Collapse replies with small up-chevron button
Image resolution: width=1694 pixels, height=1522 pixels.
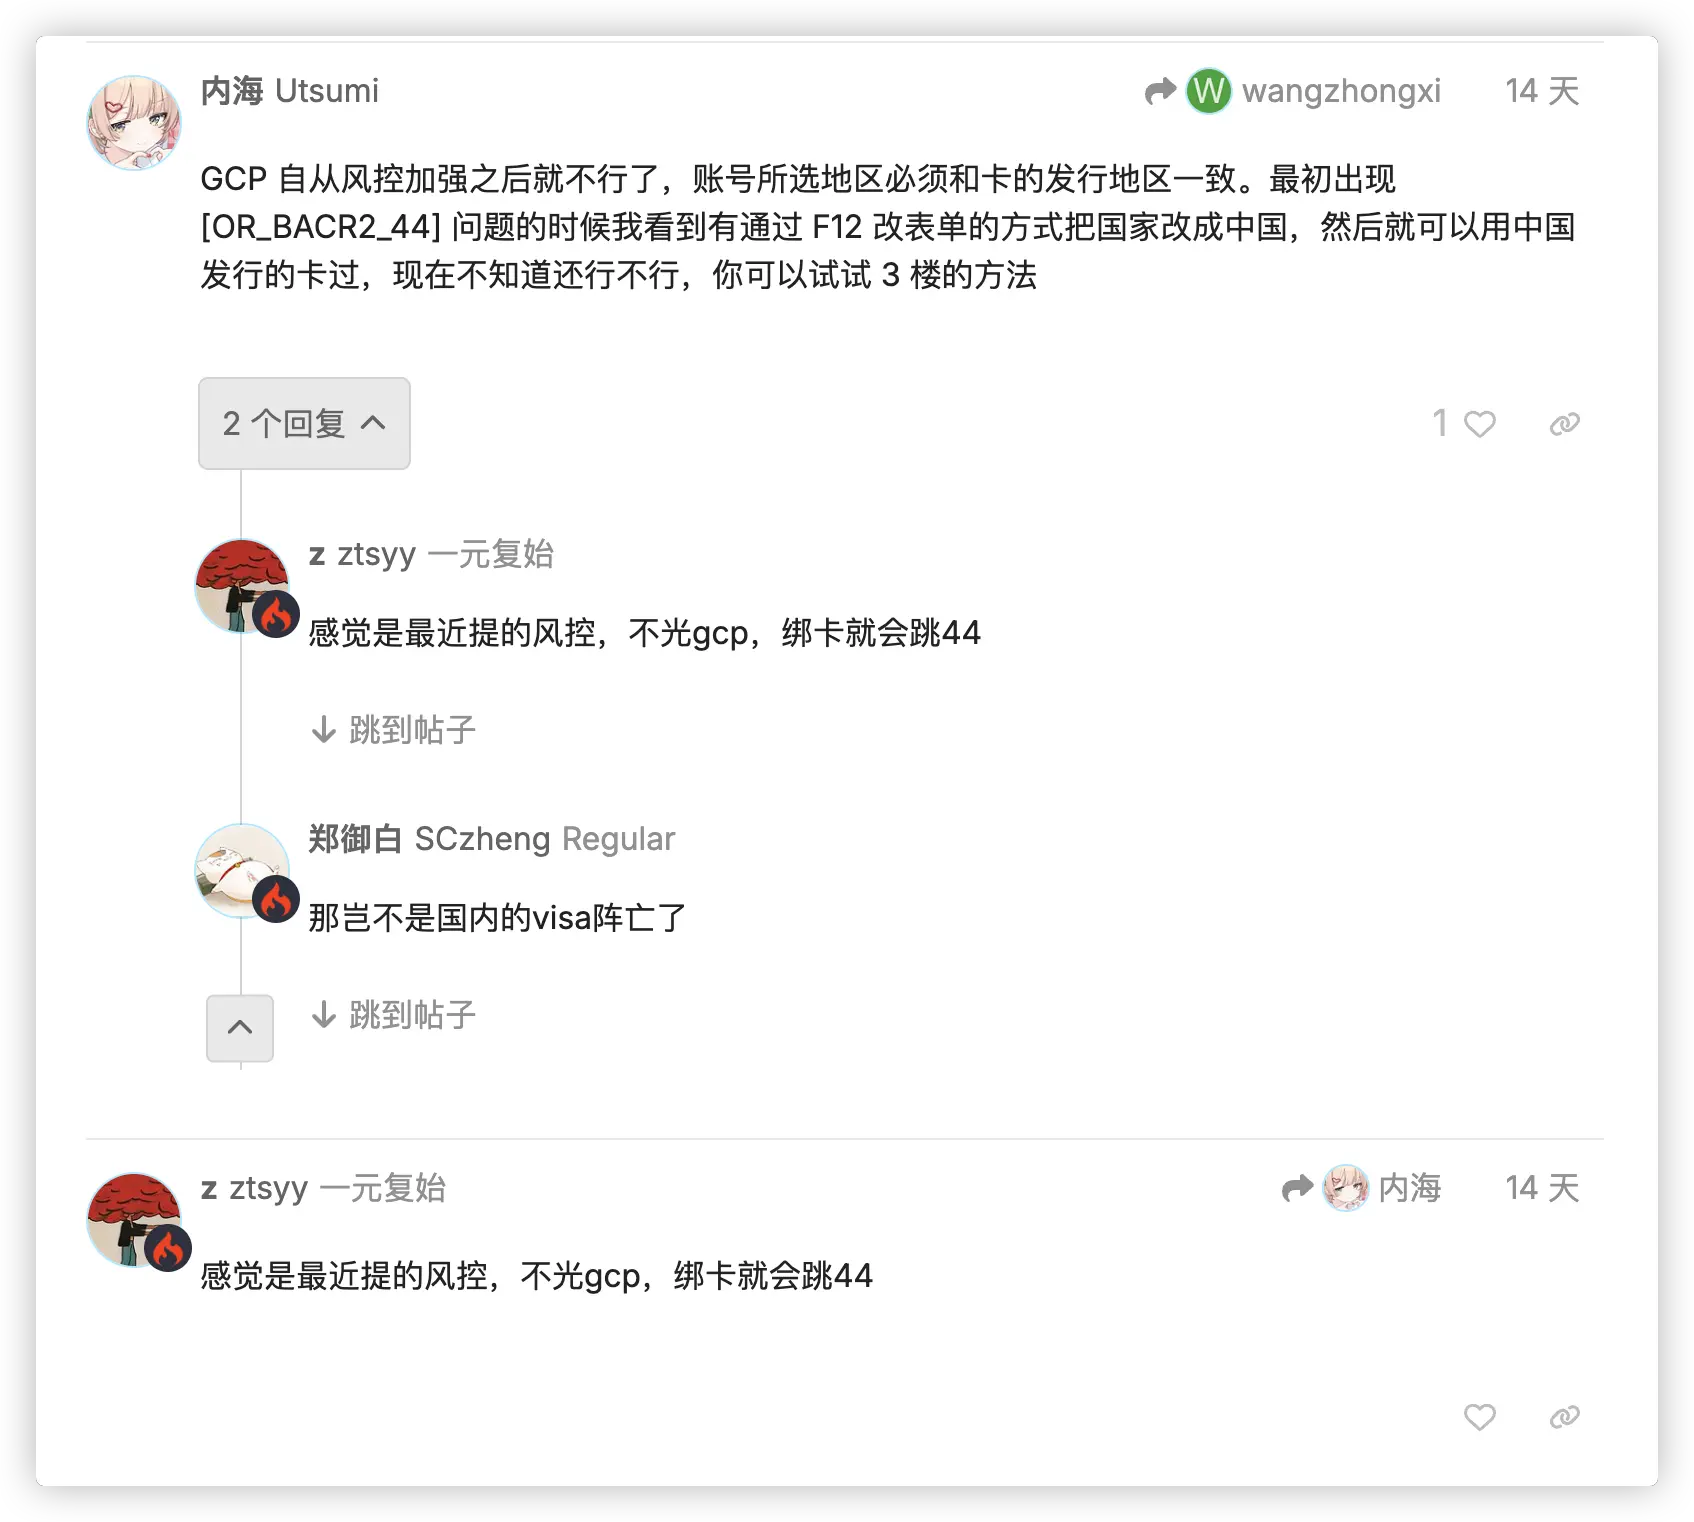240,1028
